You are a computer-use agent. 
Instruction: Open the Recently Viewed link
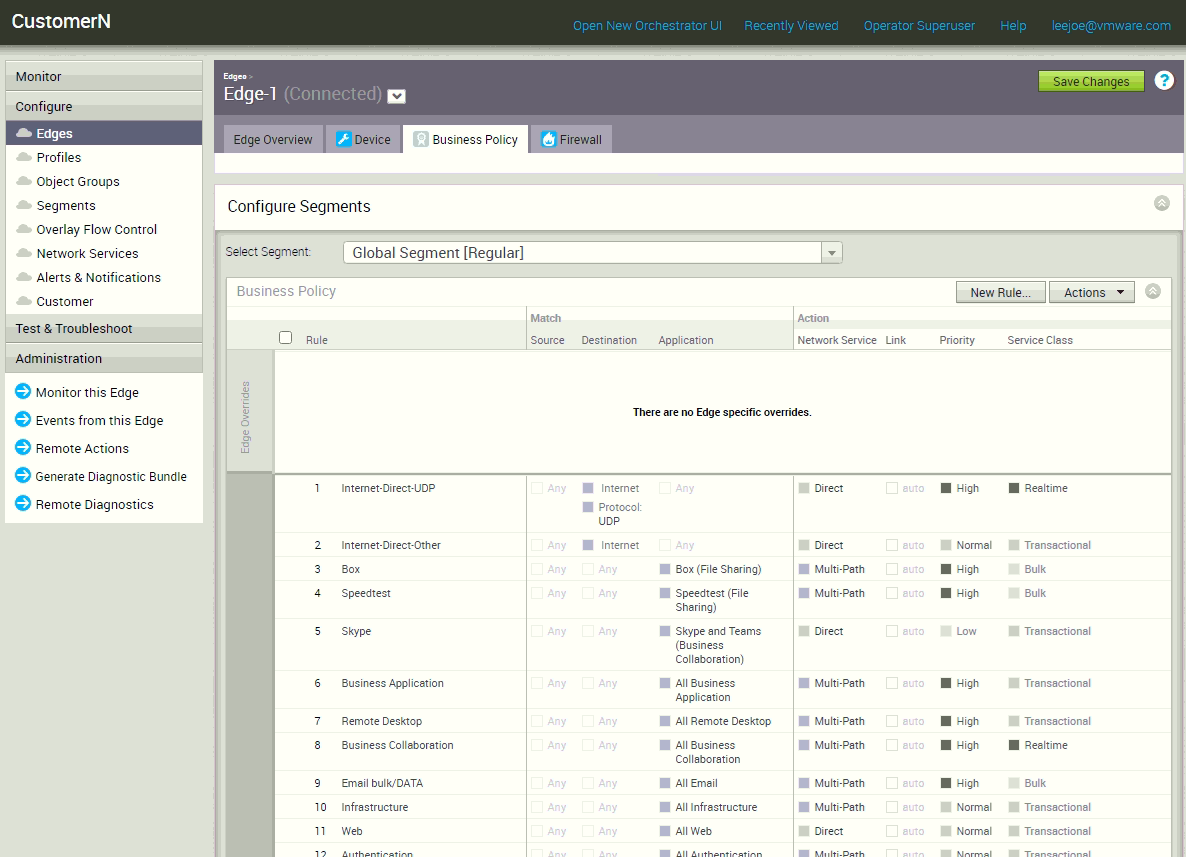tap(791, 26)
